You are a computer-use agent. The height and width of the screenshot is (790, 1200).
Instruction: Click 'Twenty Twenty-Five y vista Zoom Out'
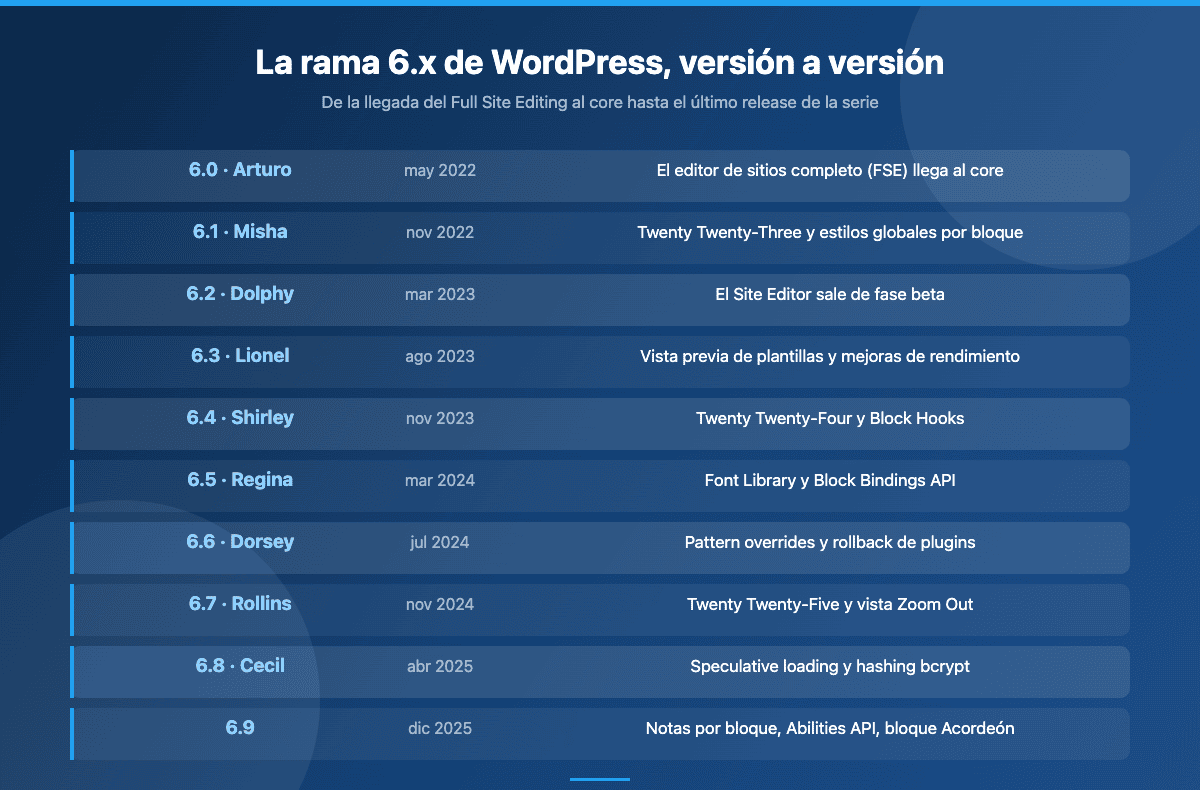pyautogui.click(x=830, y=605)
